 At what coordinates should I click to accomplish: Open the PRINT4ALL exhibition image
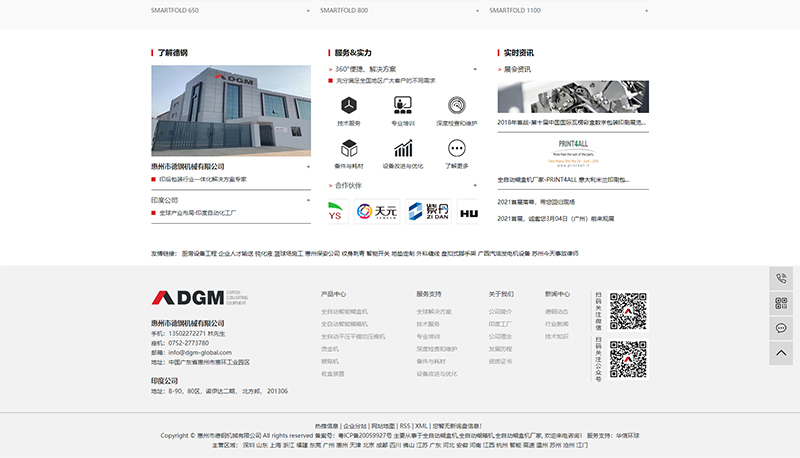click(573, 153)
